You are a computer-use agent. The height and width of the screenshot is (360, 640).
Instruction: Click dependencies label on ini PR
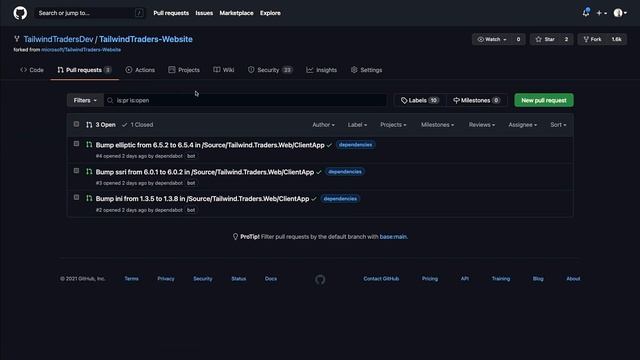click(340, 199)
